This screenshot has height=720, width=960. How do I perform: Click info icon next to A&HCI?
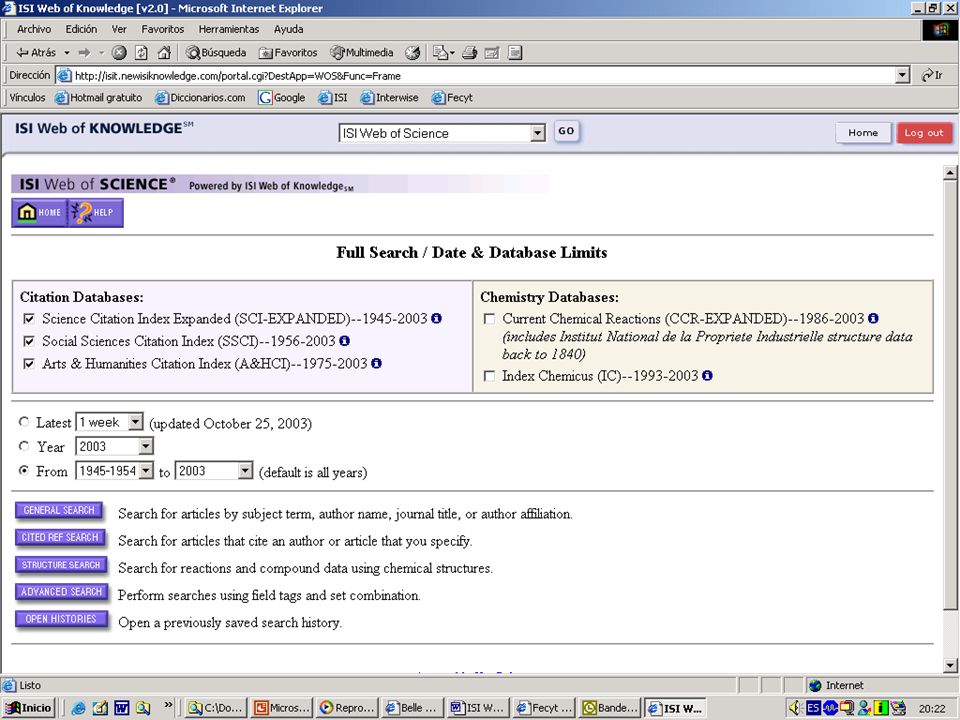coord(376,363)
